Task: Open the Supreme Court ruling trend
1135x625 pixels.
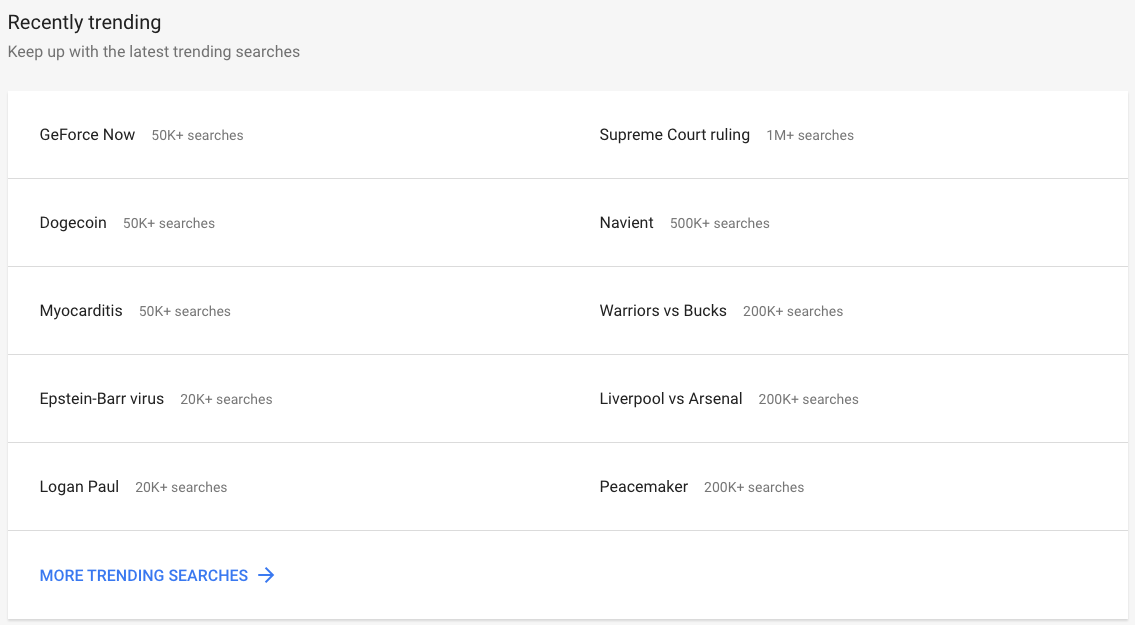Action: pyautogui.click(x=674, y=134)
